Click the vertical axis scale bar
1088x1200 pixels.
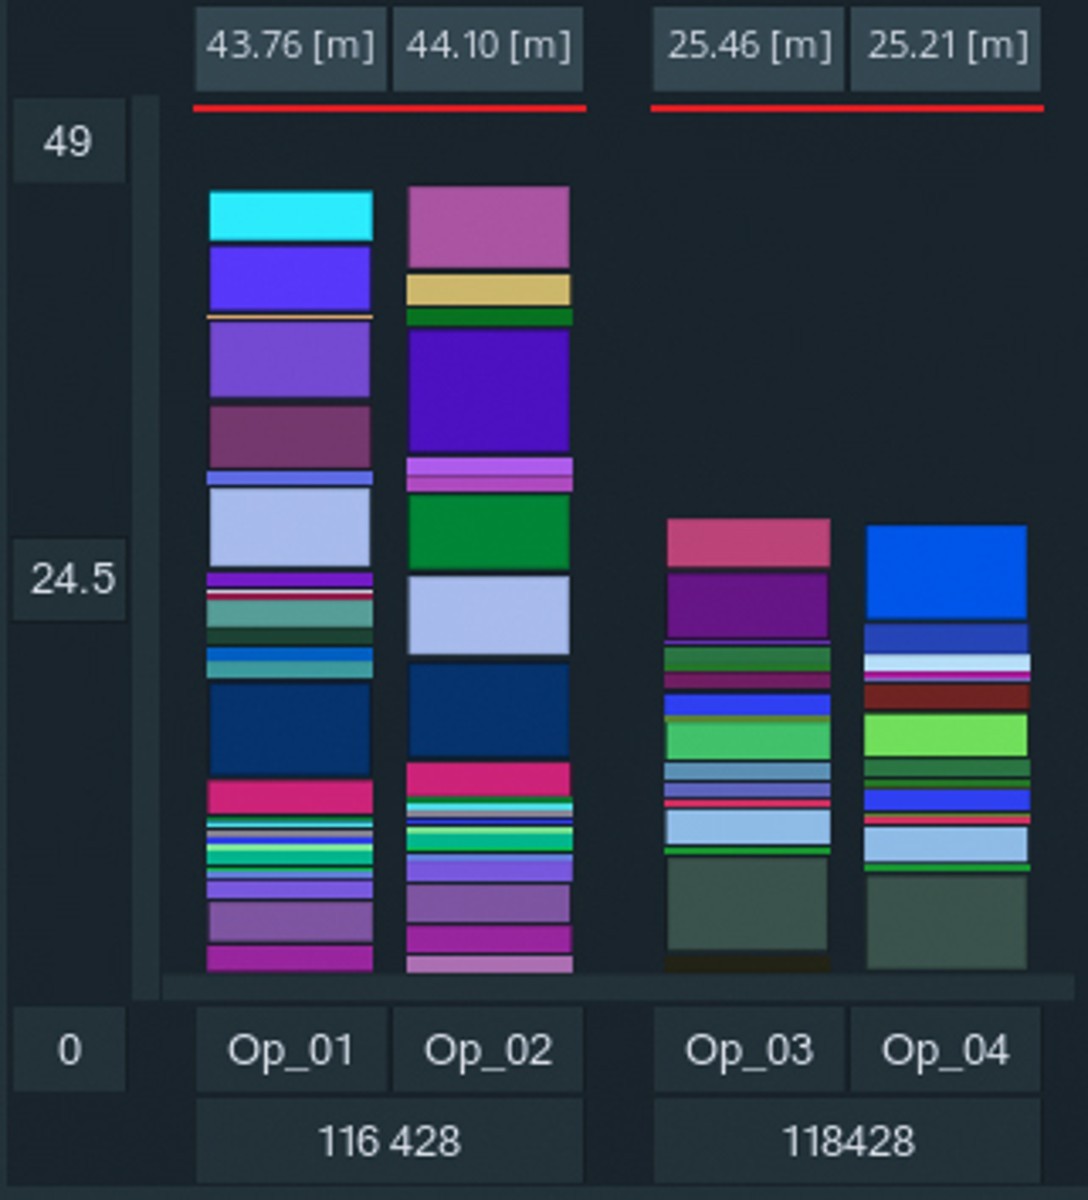[x=146, y=547]
